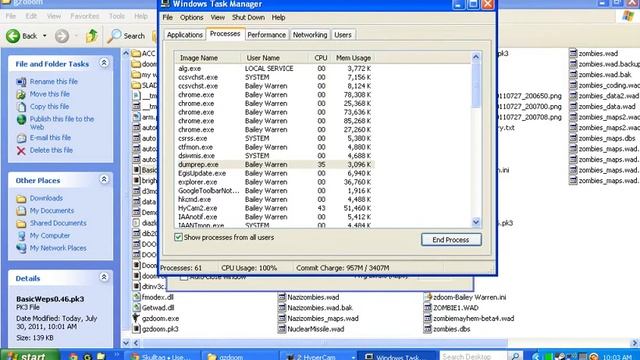Viewport: 640px width, 360px height.
Task: Open Task Manager File menu
Action: click(167, 18)
